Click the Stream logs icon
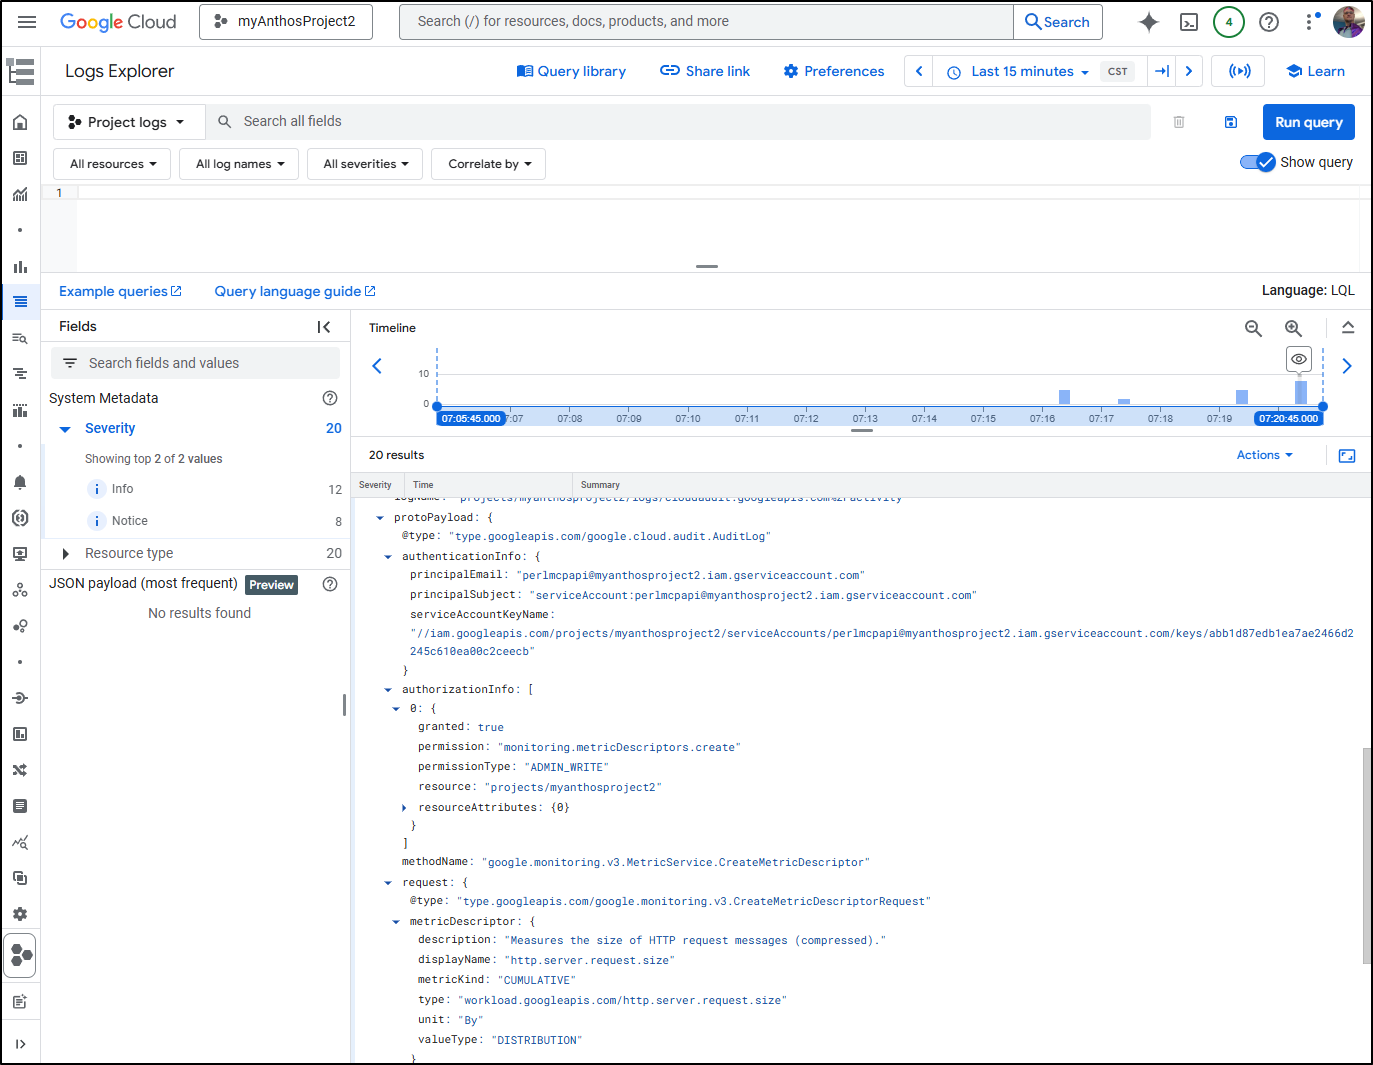Viewport: 1373px width, 1065px height. tap(1239, 71)
